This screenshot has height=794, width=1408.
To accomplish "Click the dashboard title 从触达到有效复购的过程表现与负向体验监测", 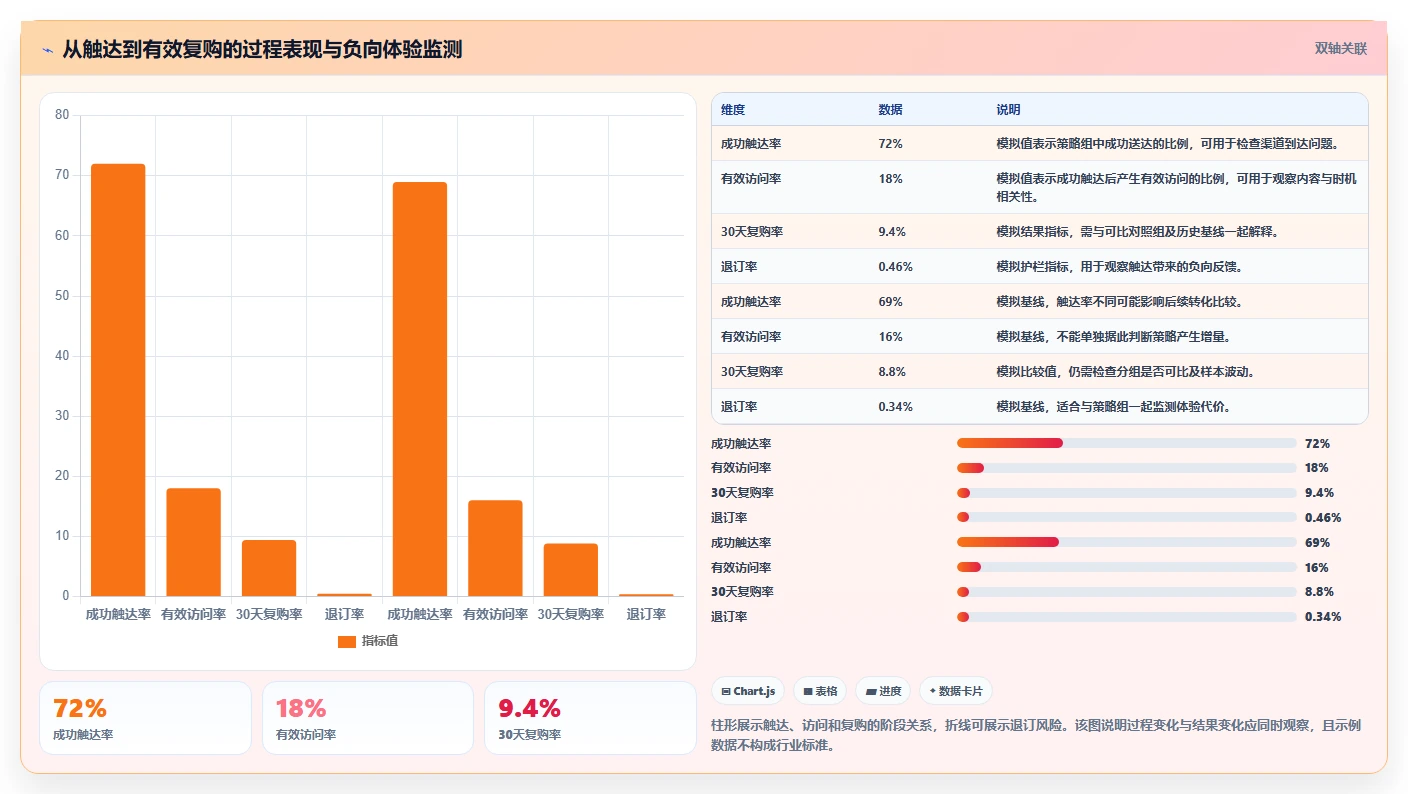I will click(x=262, y=50).
